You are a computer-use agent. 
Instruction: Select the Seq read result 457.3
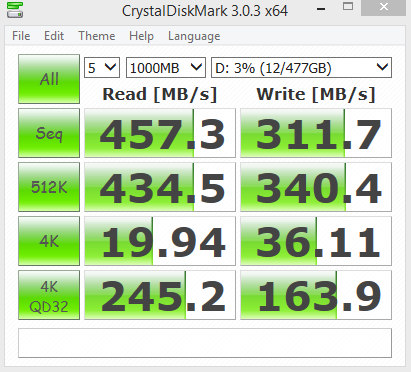click(x=160, y=133)
